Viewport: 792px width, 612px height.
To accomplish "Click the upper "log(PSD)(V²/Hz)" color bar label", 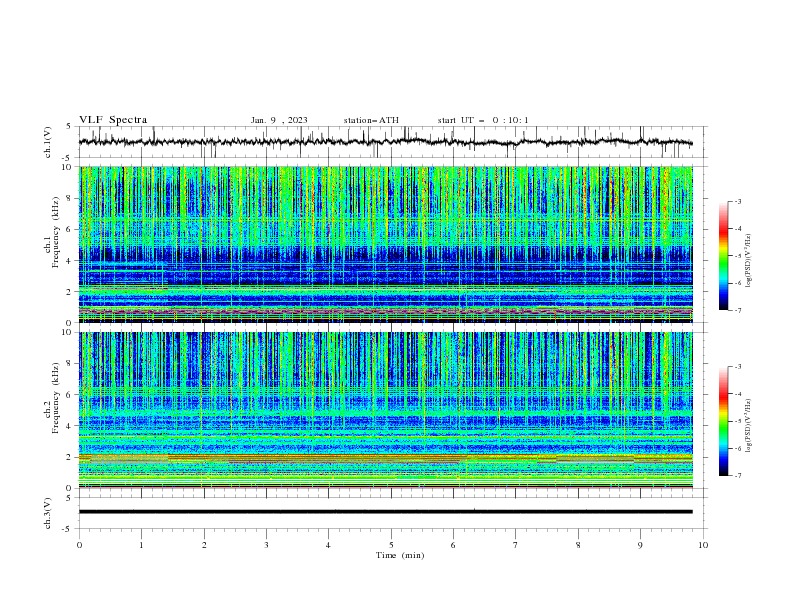I will 749,261.
